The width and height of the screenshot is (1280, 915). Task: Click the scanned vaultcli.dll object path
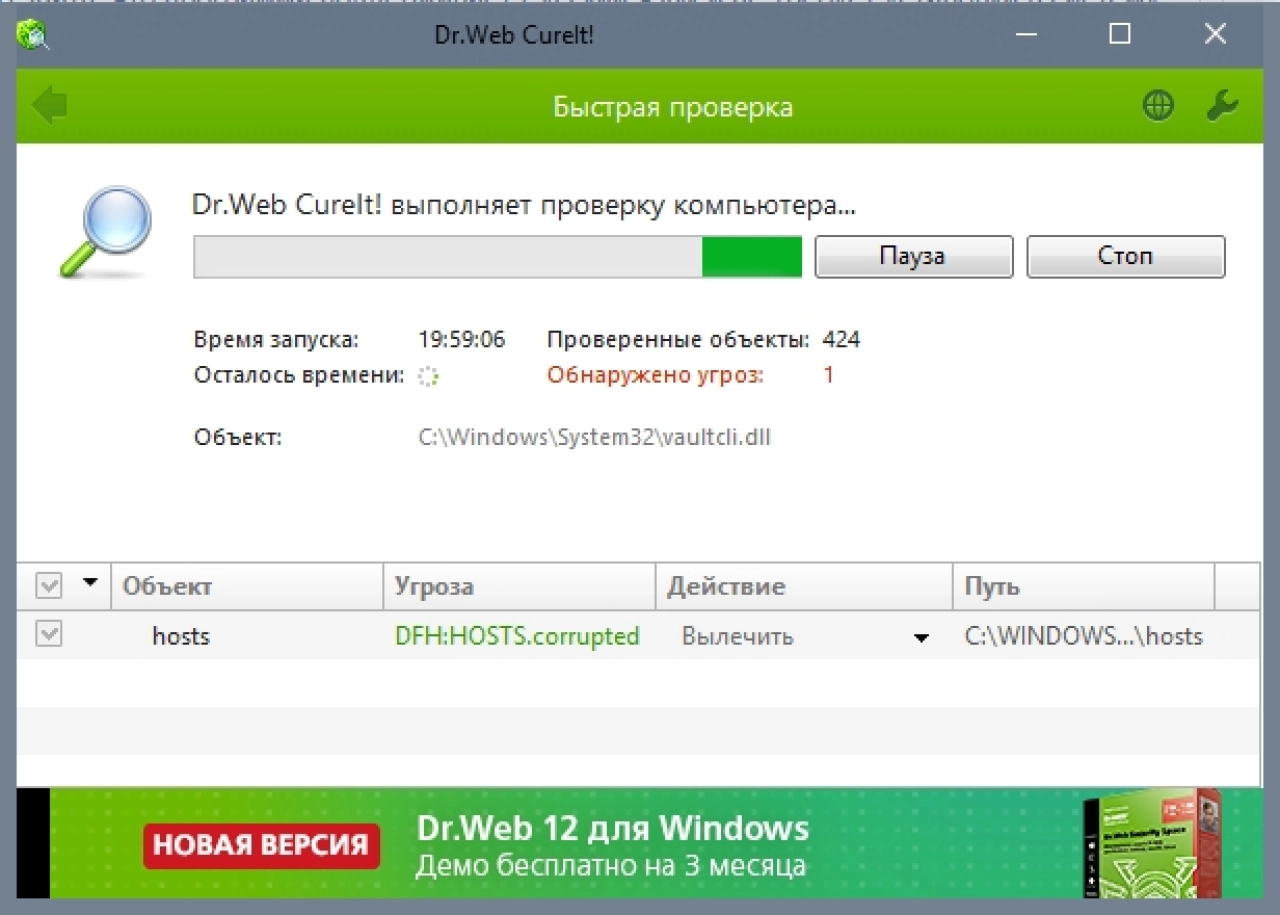[595, 437]
